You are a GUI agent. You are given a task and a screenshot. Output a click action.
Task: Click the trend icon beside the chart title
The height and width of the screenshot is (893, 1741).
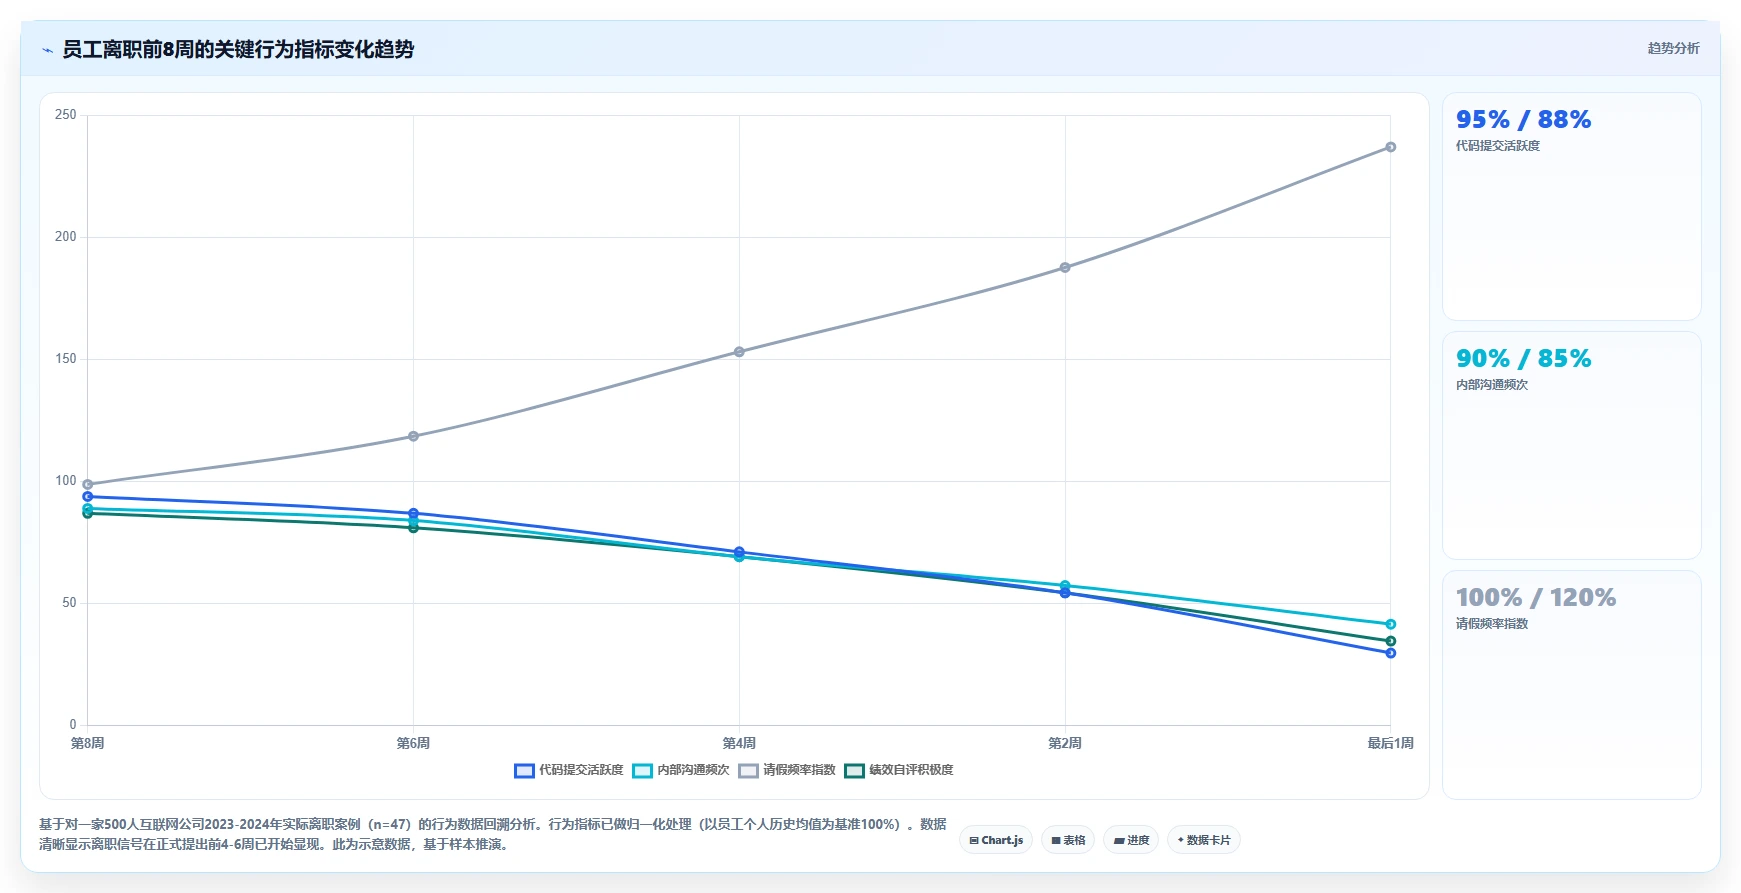click(x=47, y=50)
